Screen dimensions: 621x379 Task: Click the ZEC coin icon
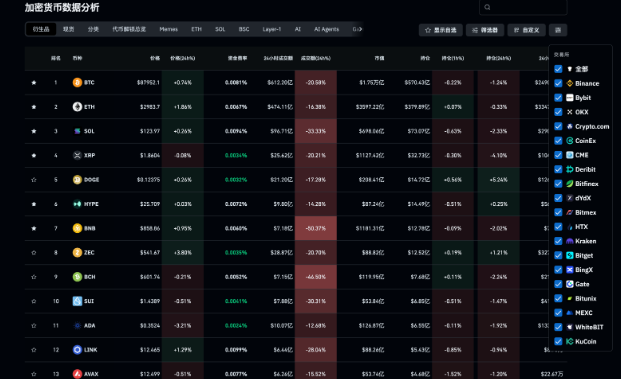(x=77, y=252)
